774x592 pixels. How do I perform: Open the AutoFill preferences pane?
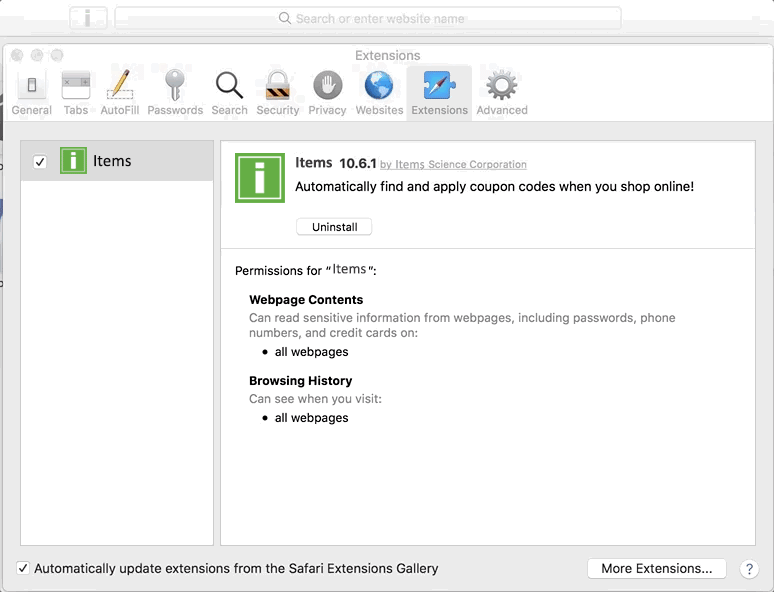(x=119, y=93)
